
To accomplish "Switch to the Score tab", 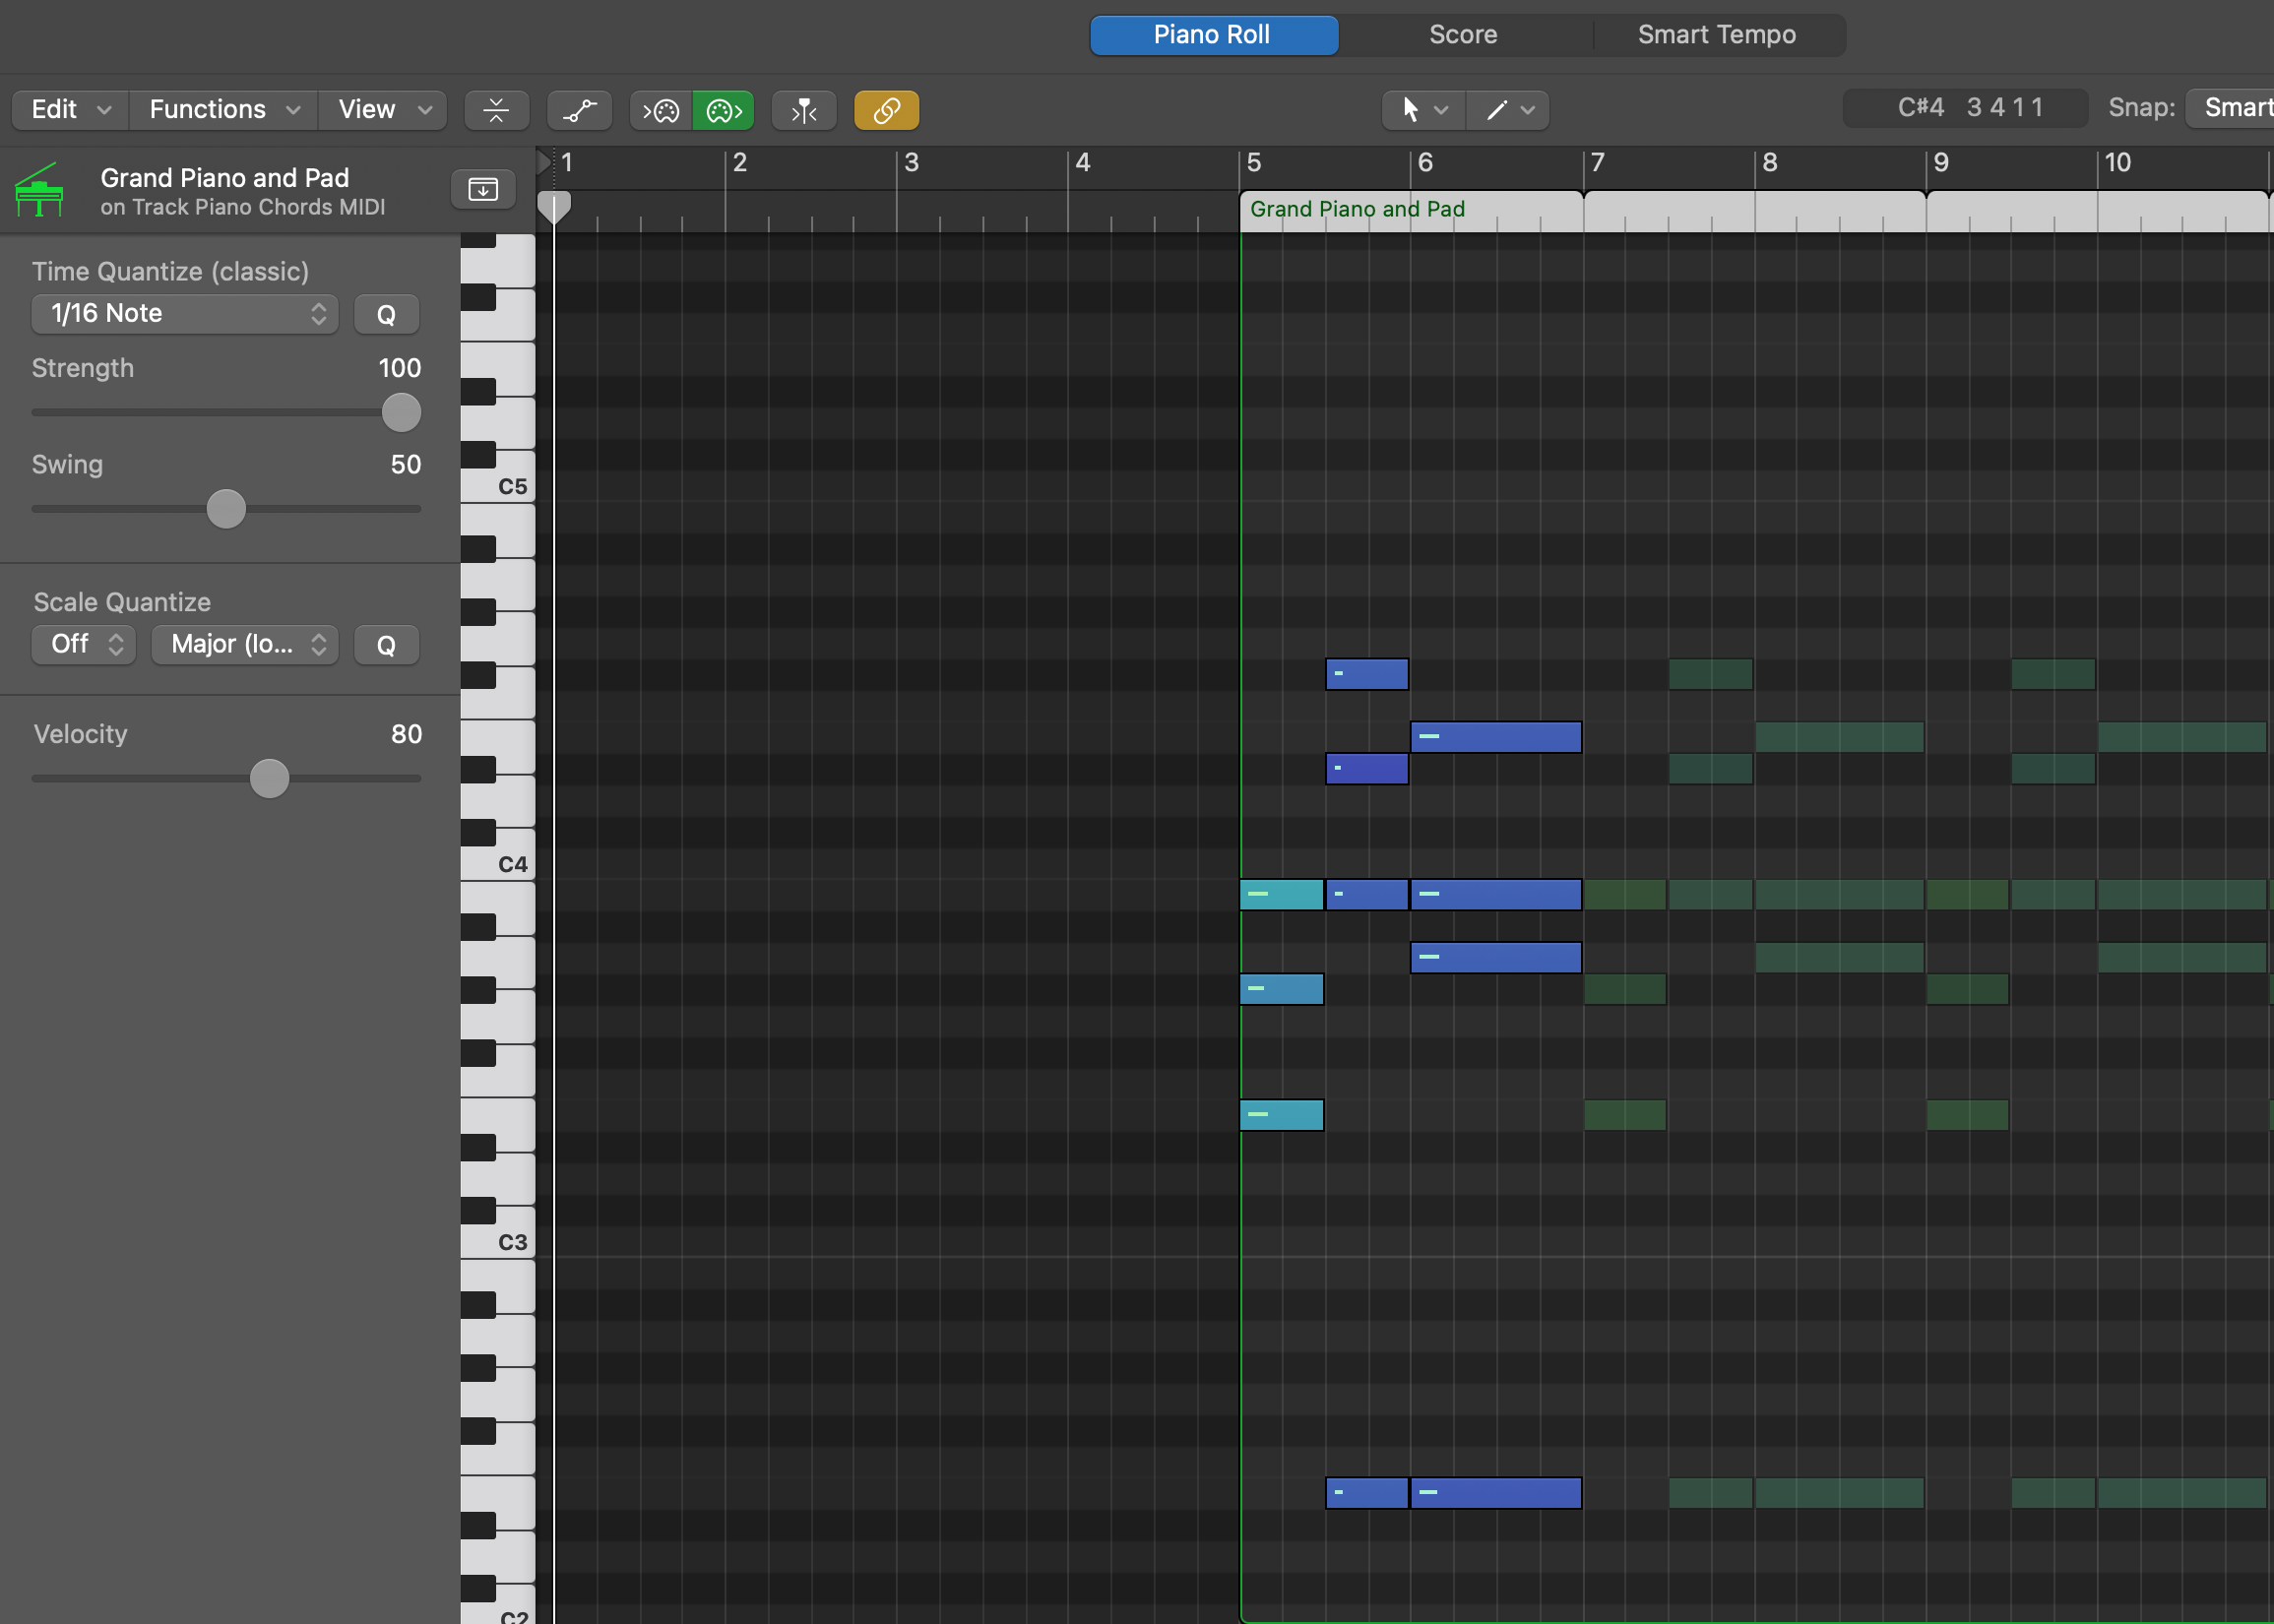I will 1462,35.
